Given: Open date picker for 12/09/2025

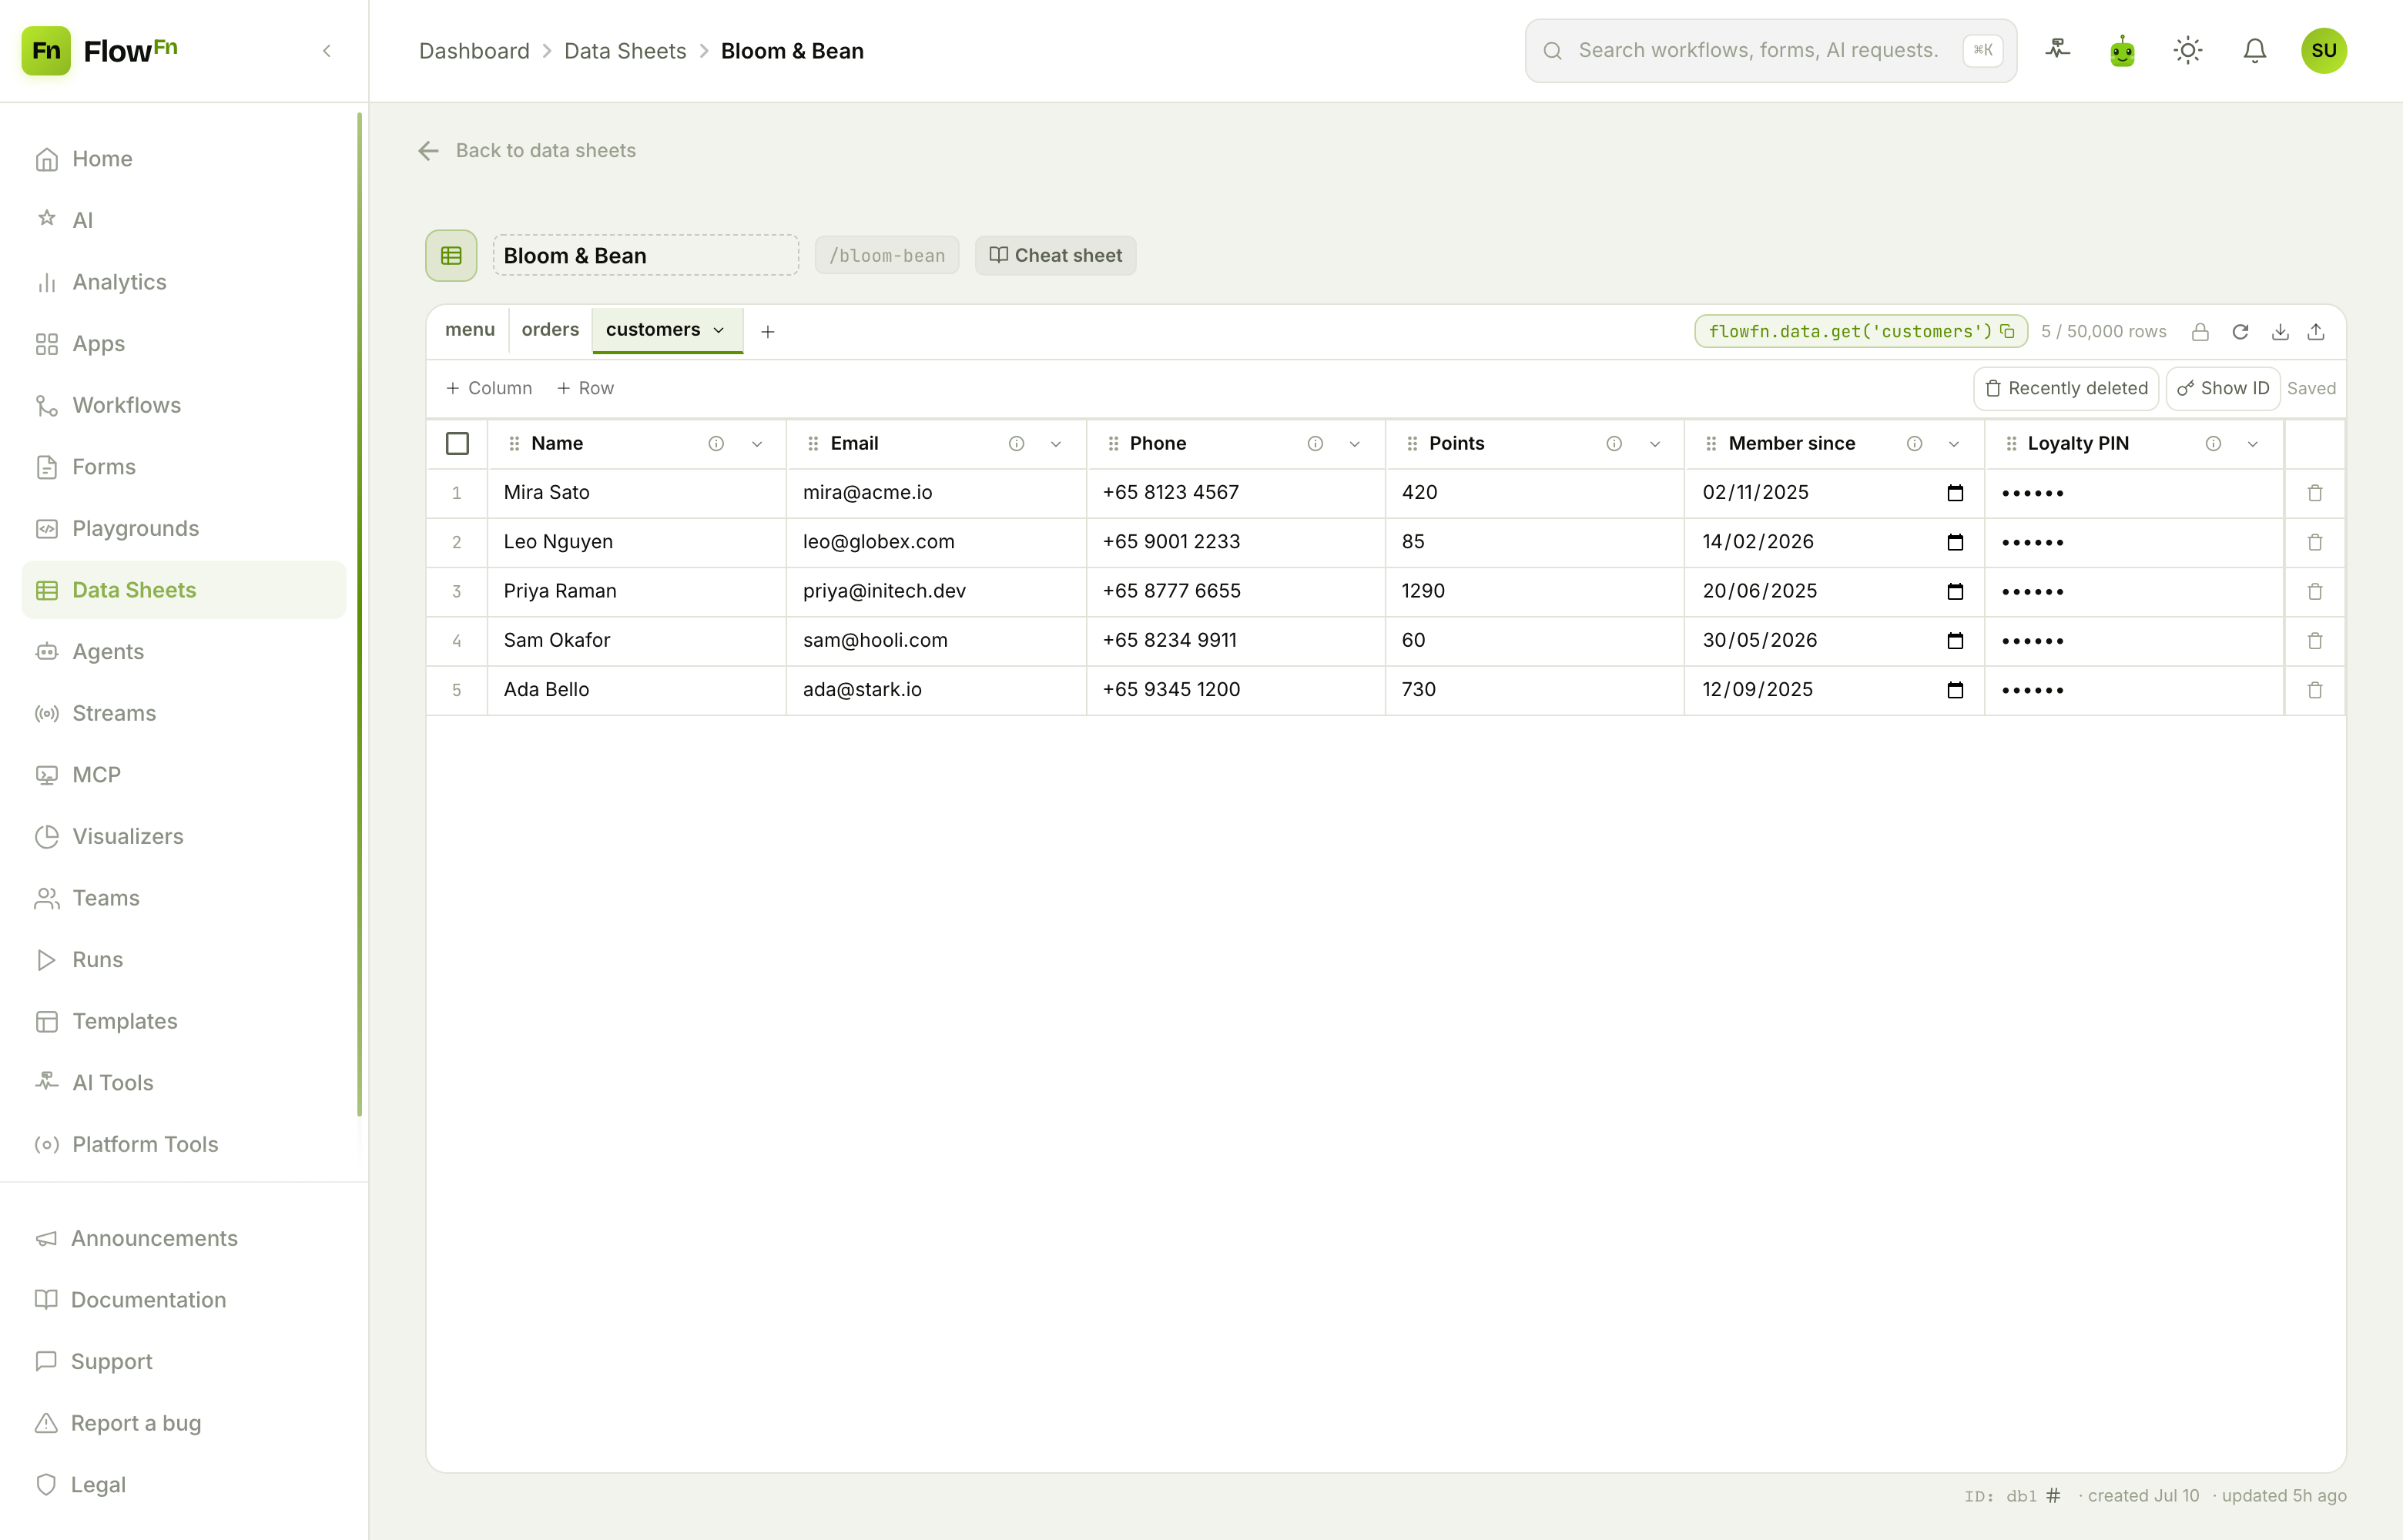Looking at the screenshot, I should (1955, 690).
